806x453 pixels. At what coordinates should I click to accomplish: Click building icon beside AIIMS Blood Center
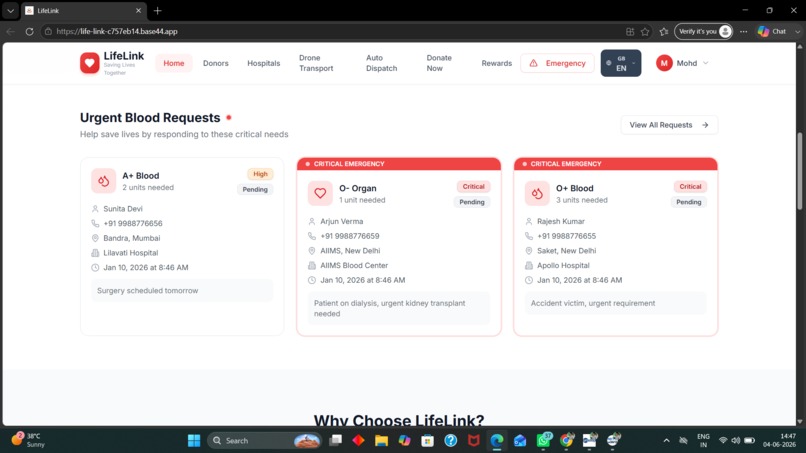click(312, 265)
